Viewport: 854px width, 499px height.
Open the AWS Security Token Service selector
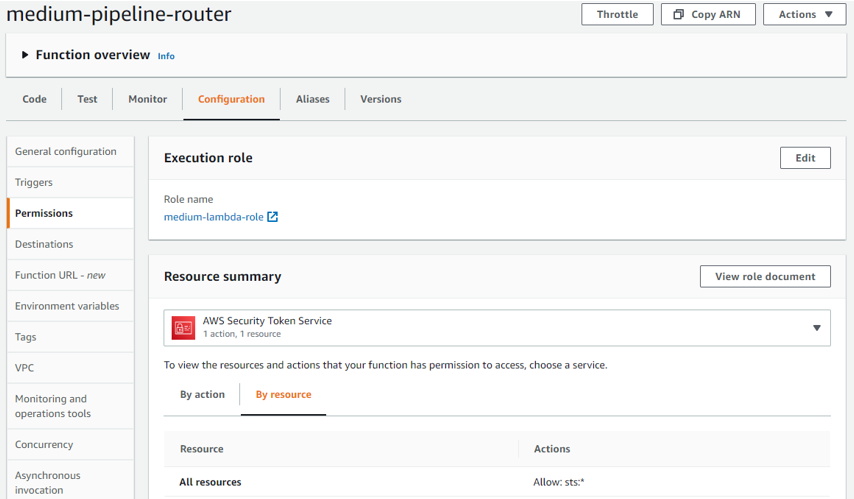pos(497,328)
